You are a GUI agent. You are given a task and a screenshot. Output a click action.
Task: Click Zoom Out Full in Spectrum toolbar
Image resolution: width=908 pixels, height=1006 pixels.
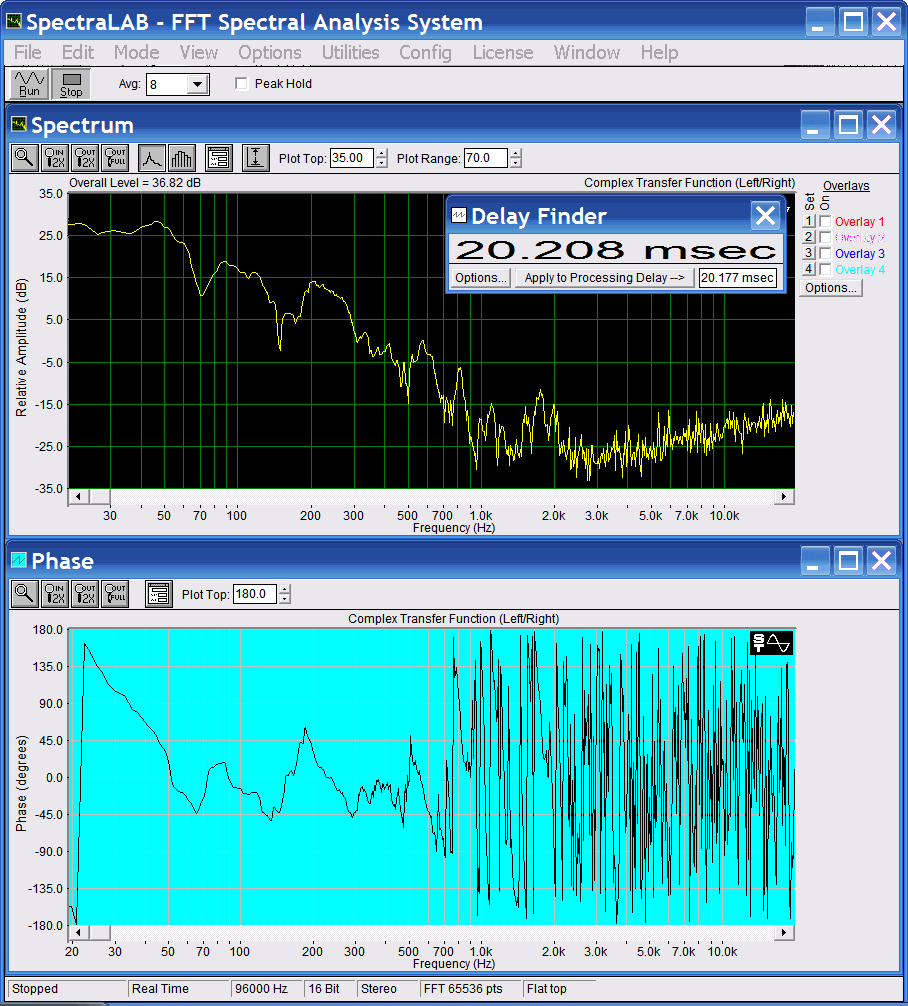coord(115,157)
